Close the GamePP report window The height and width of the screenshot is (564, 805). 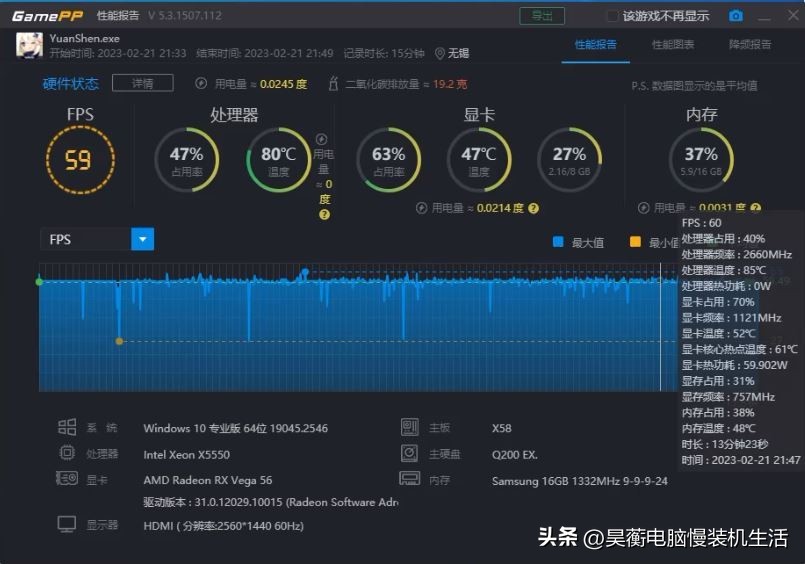point(793,15)
